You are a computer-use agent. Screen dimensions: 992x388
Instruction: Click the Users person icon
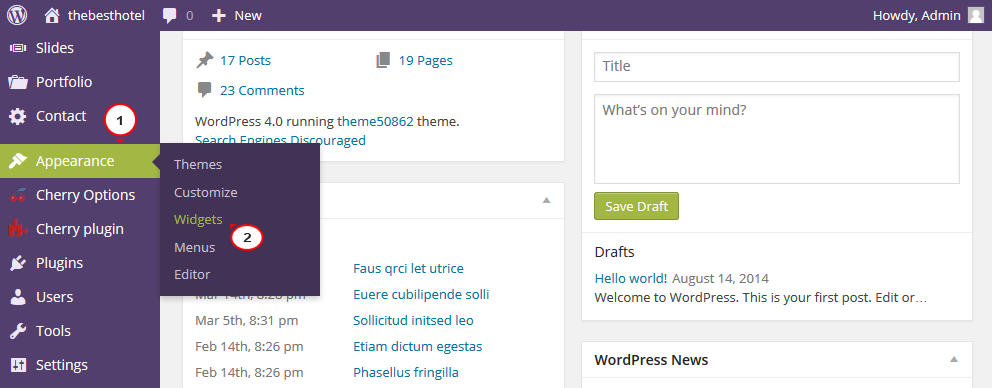pyautogui.click(x=18, y=297)
